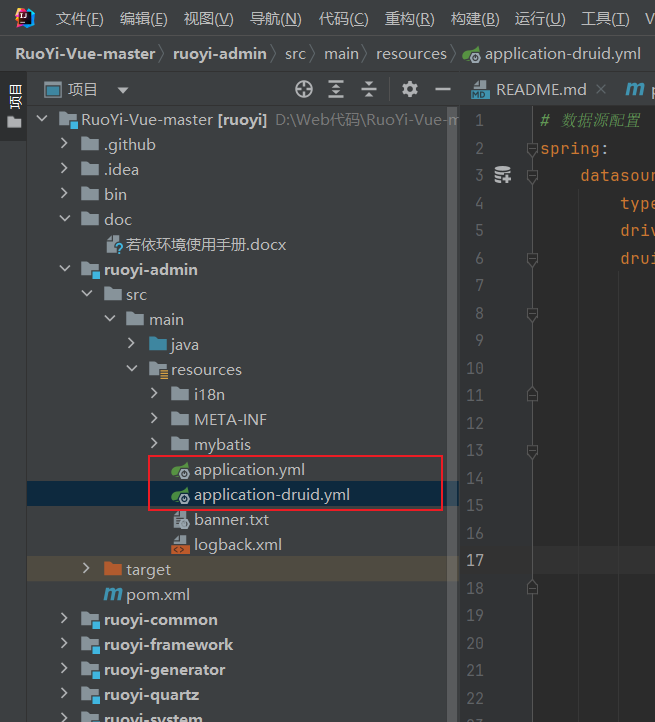Click the java folder icon

pyautogui.click(x=158, y=344)
